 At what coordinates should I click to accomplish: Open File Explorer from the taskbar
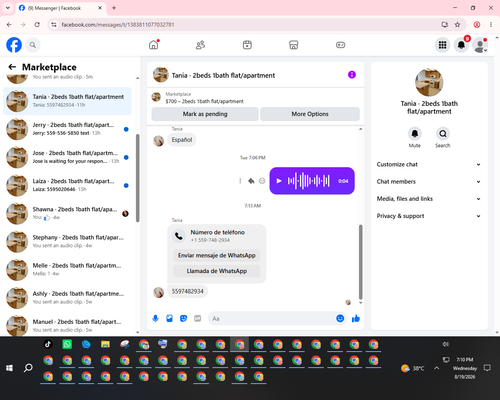[x=105, y=344]
